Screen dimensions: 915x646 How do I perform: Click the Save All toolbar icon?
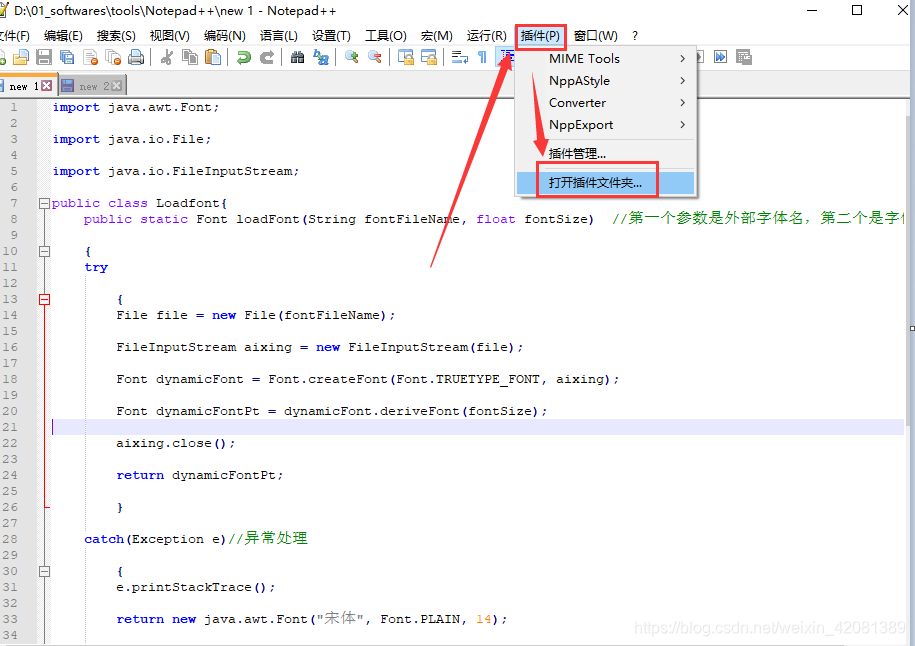(67, 57)
